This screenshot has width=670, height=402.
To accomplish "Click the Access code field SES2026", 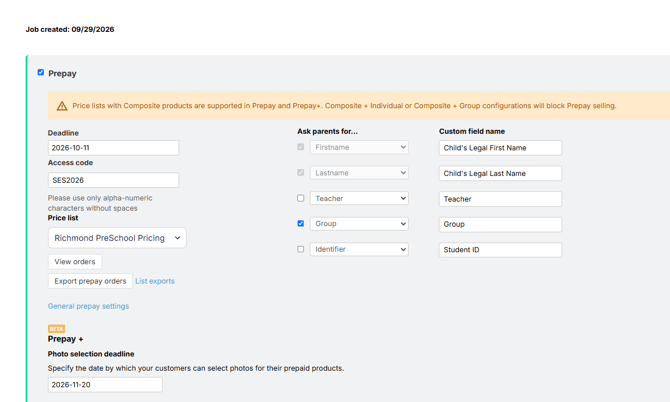I will coord(113,180).
